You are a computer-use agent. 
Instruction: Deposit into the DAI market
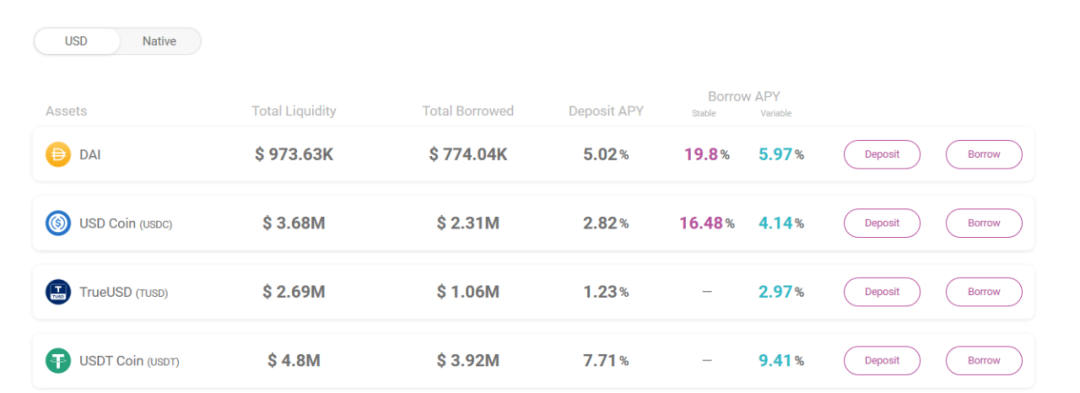[x=882, y=154]
